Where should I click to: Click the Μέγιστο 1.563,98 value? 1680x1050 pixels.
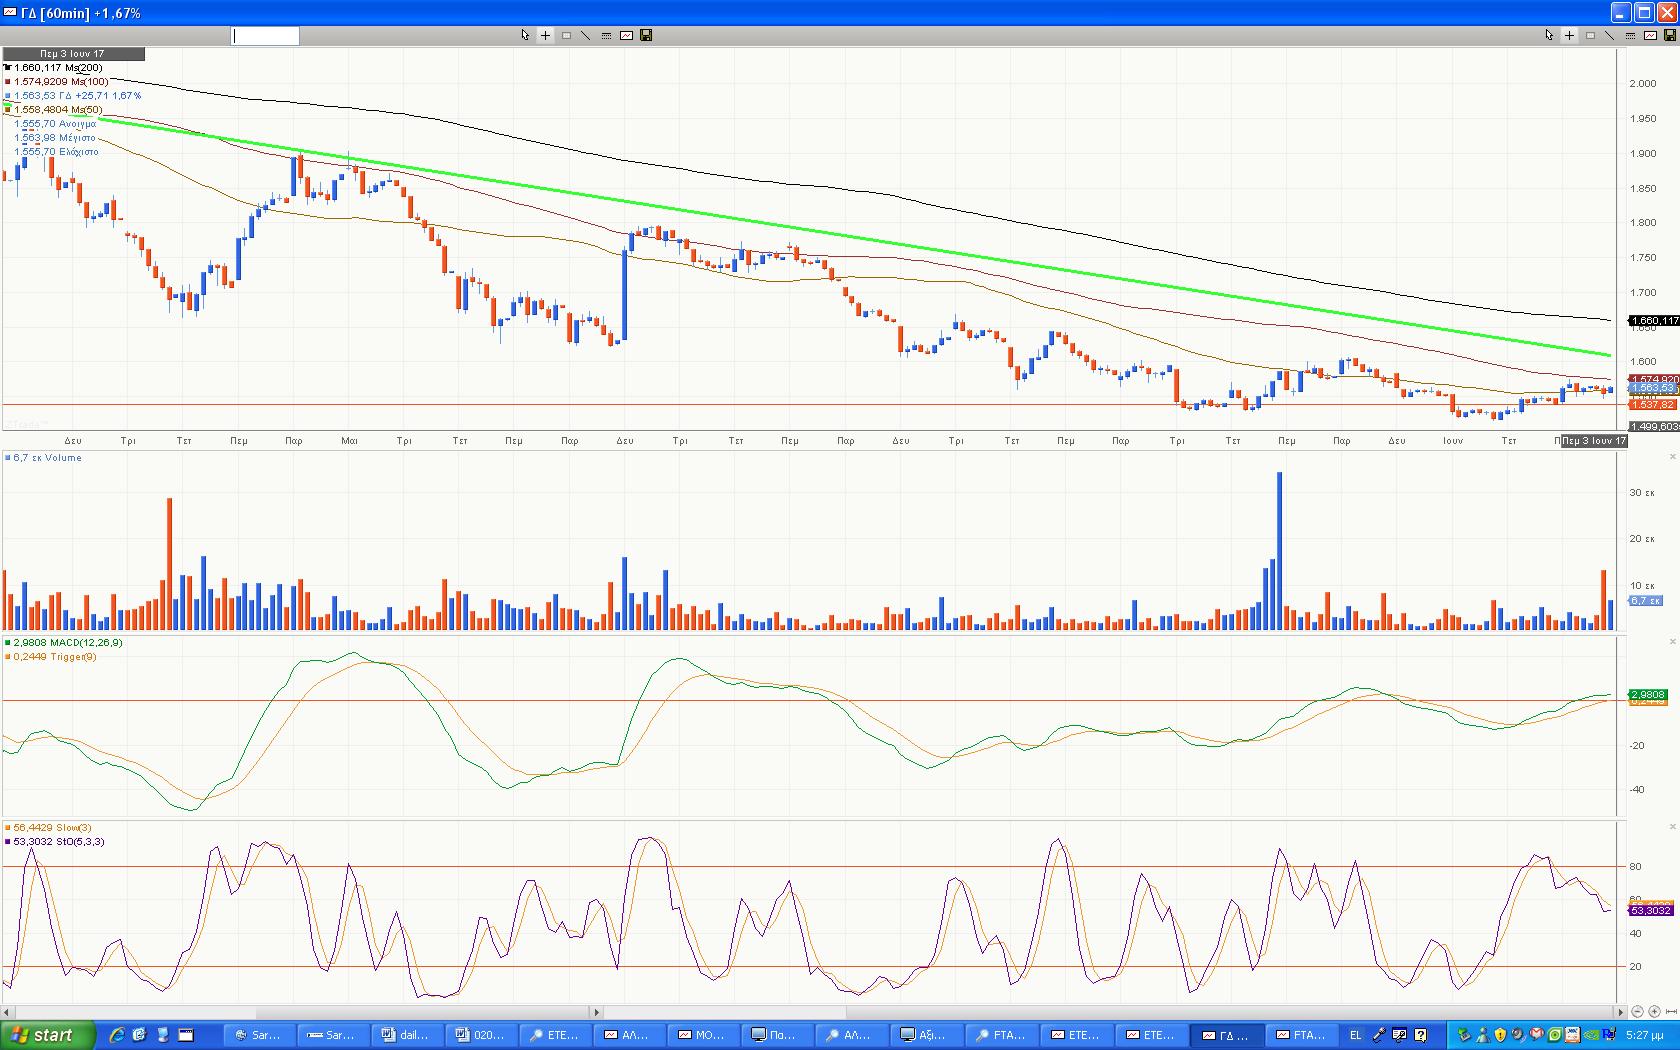(55, 138)
